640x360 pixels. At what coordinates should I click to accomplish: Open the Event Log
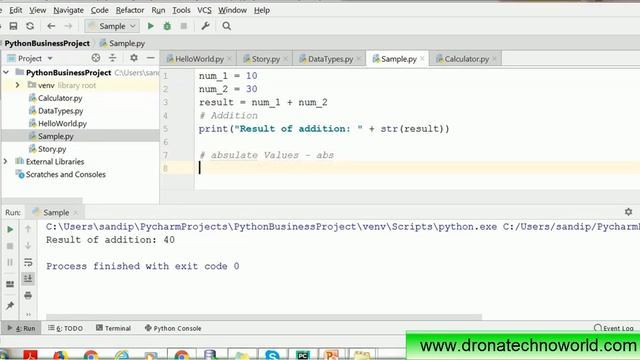614,328
